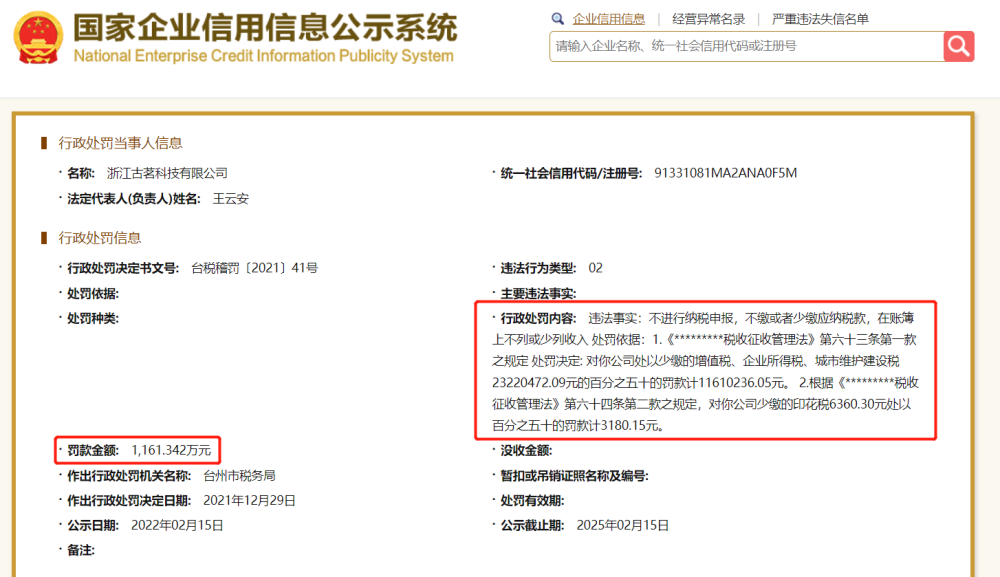The image size is (1000, 577).
Task: Focus the enterprise name search input field
Action: tap(746, 46)
